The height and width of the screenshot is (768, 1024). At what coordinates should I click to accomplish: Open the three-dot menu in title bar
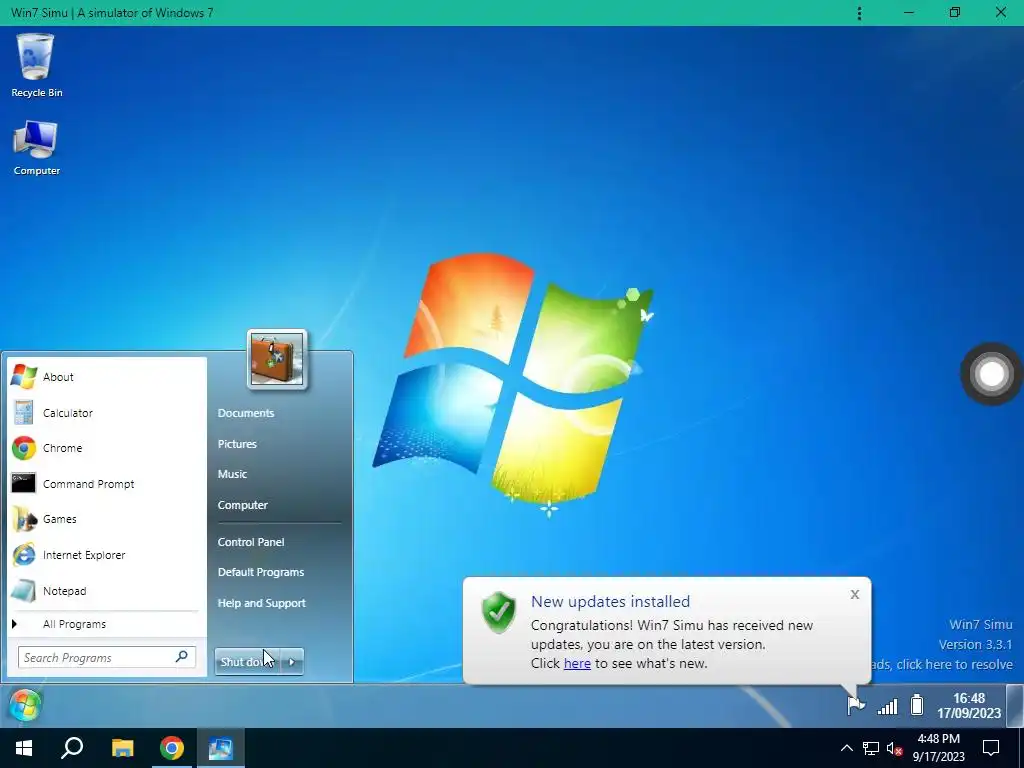[x=859, y=13]
